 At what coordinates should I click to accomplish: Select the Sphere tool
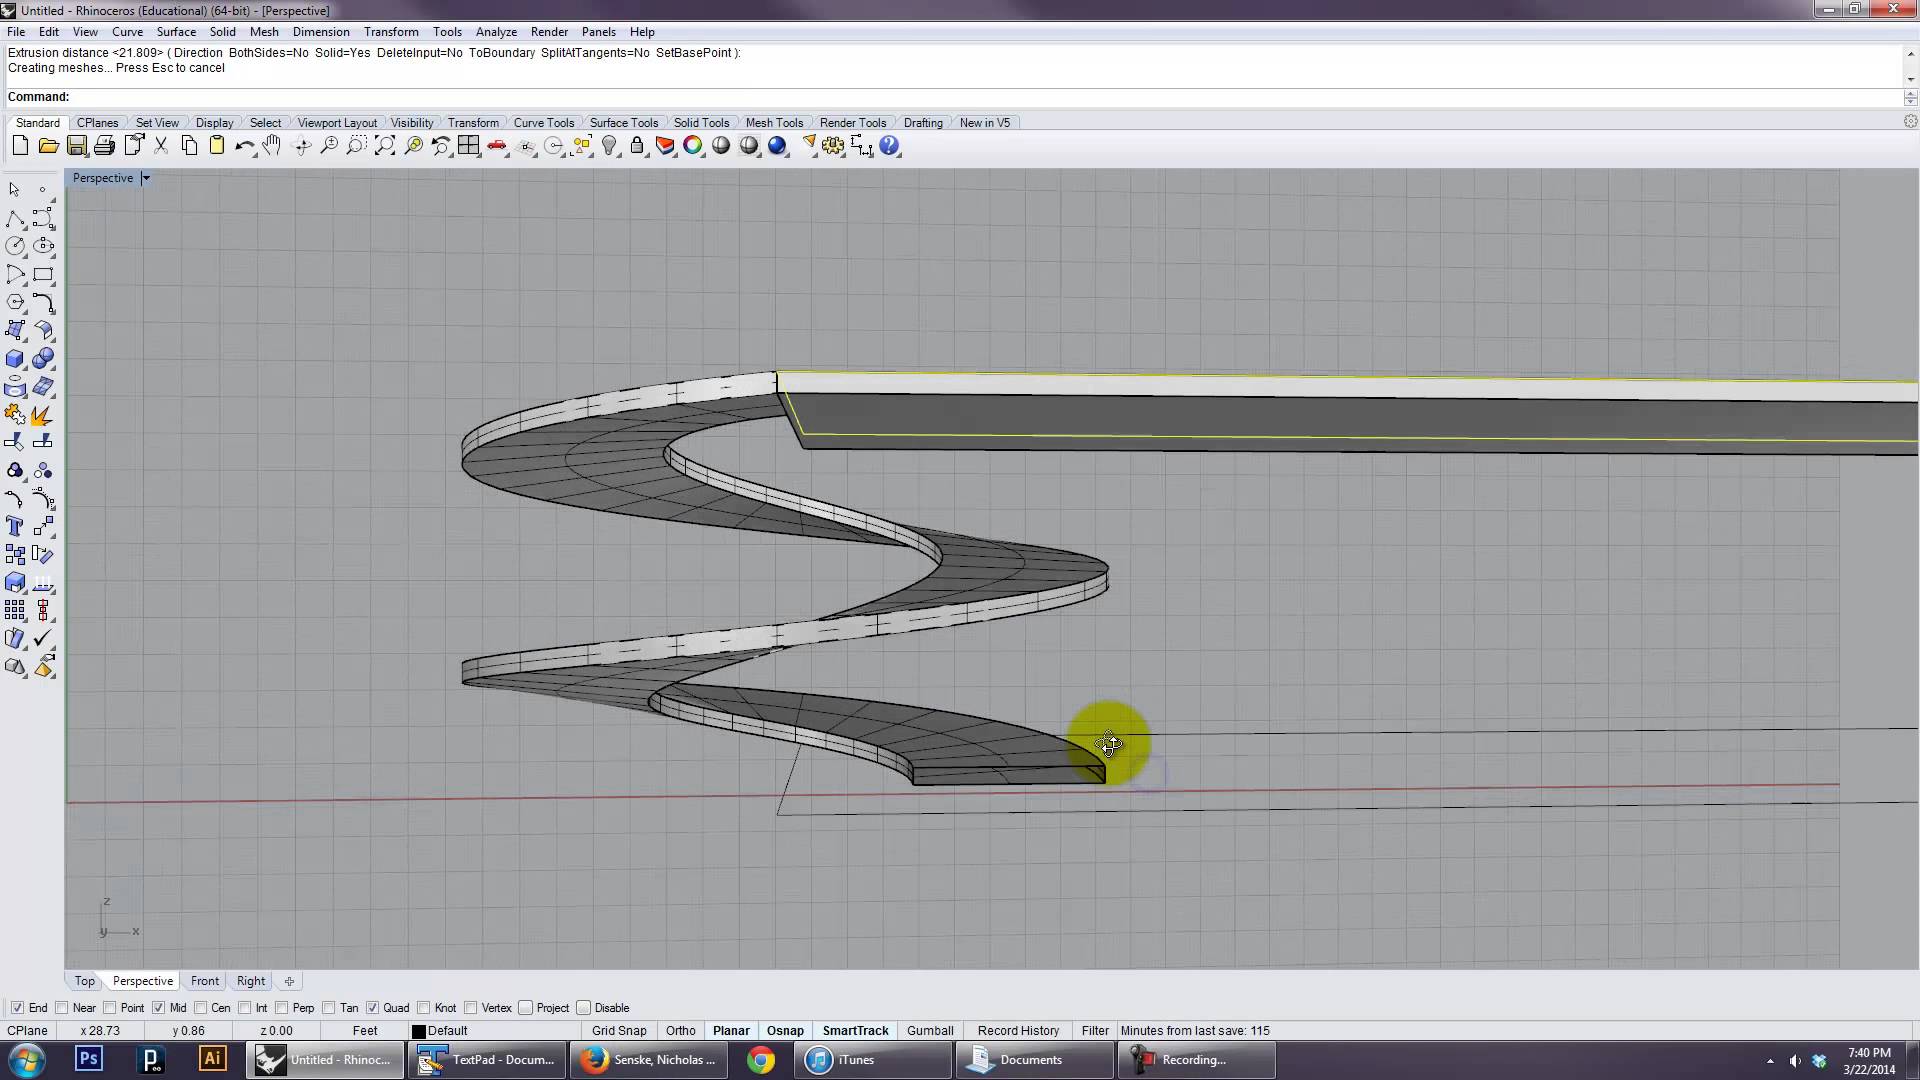(x=44, y=358)
